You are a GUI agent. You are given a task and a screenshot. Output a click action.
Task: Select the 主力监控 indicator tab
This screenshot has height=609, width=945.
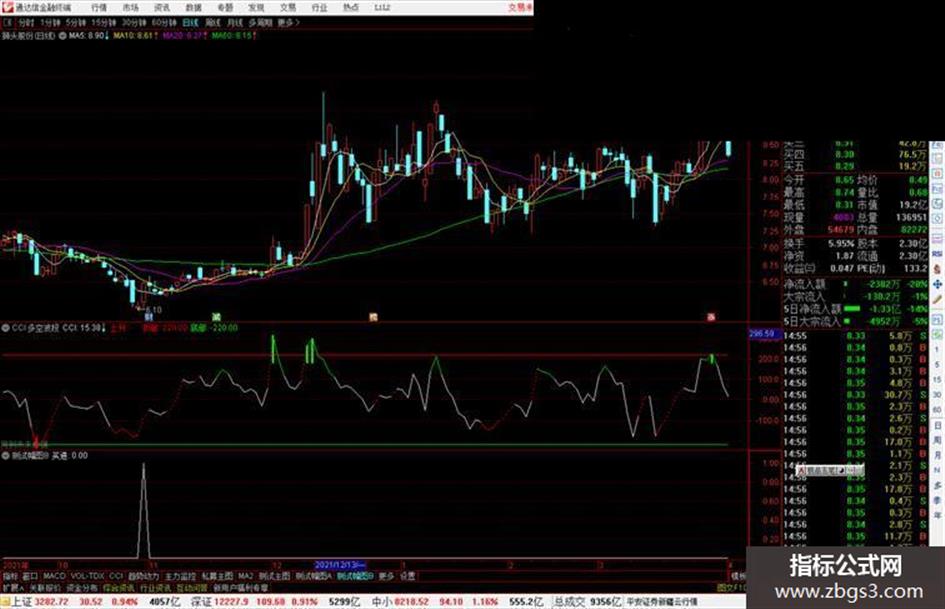180,576
